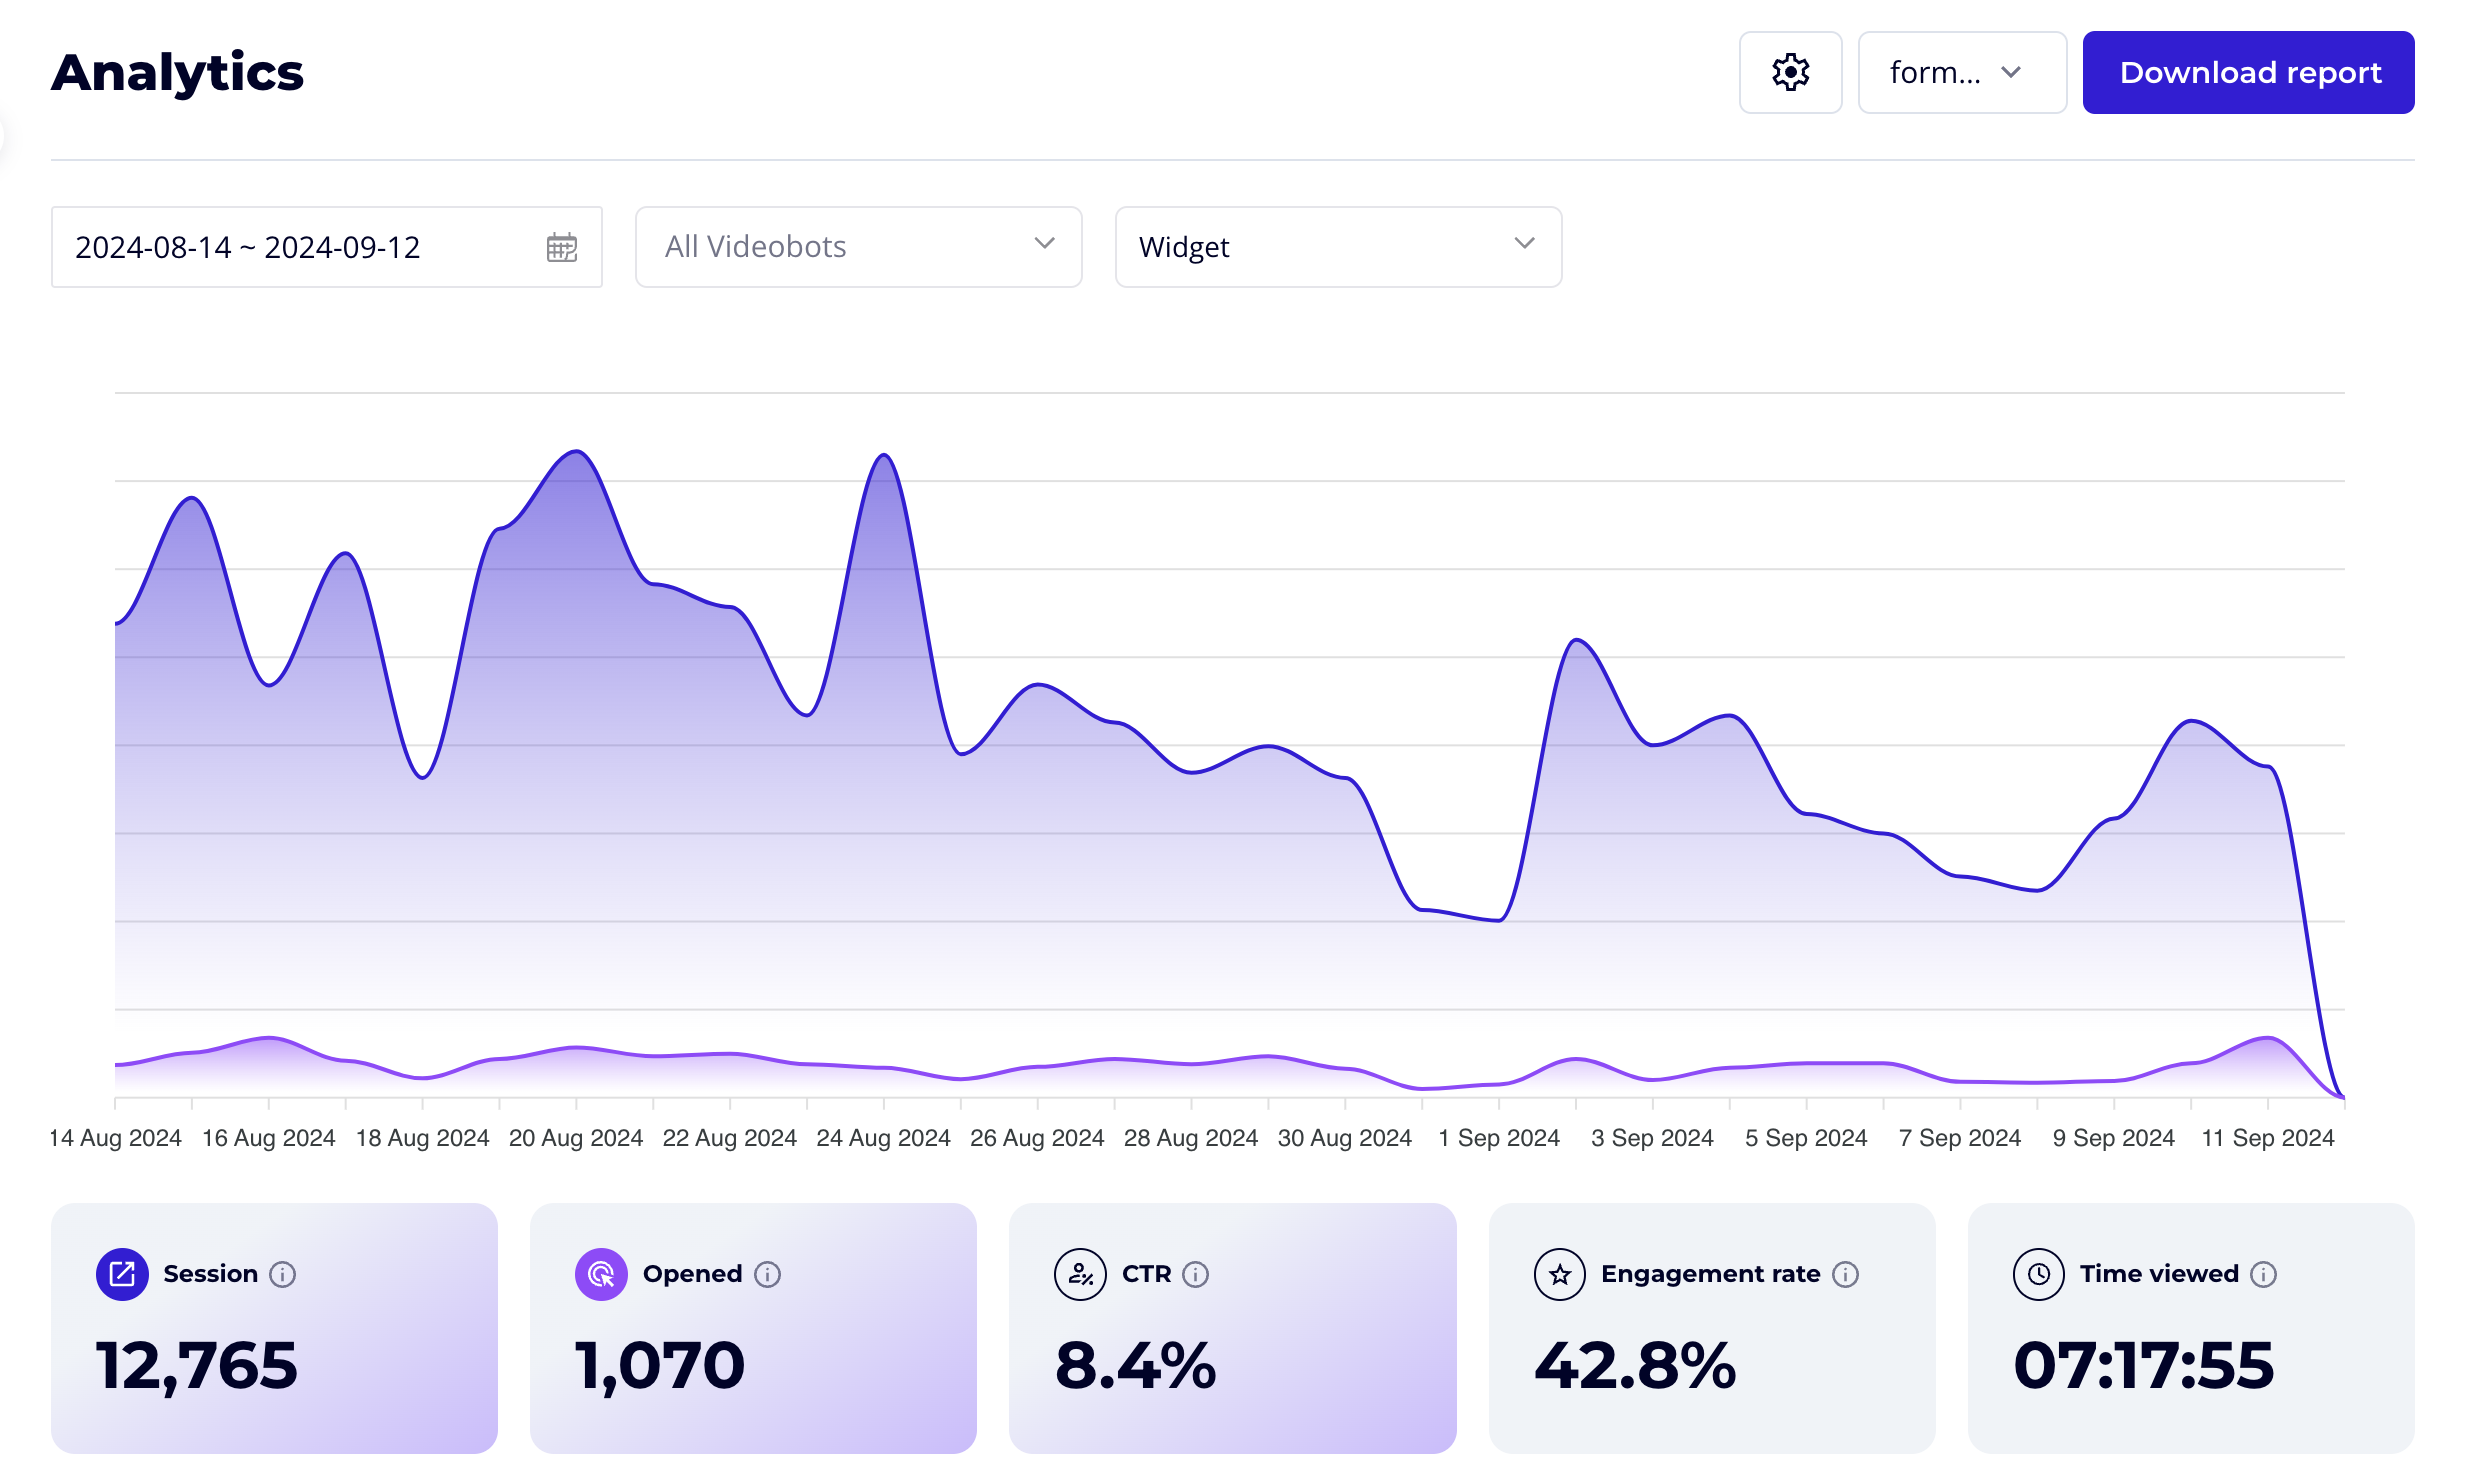Image resolution: width=2468 pixels, height=1482 pixels.
Task: Click the CTR percentage icon
Action: (x=1080, y=1273)
